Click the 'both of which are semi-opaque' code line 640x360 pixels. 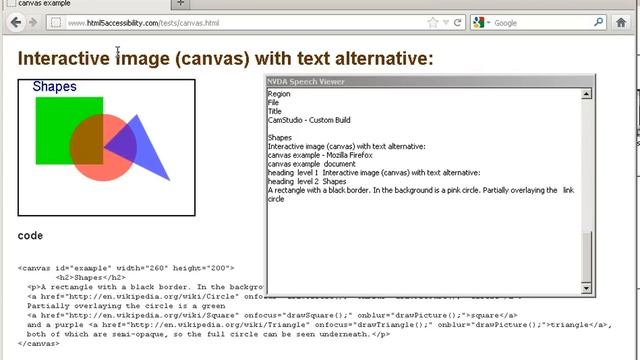click(x=208, y=334)
